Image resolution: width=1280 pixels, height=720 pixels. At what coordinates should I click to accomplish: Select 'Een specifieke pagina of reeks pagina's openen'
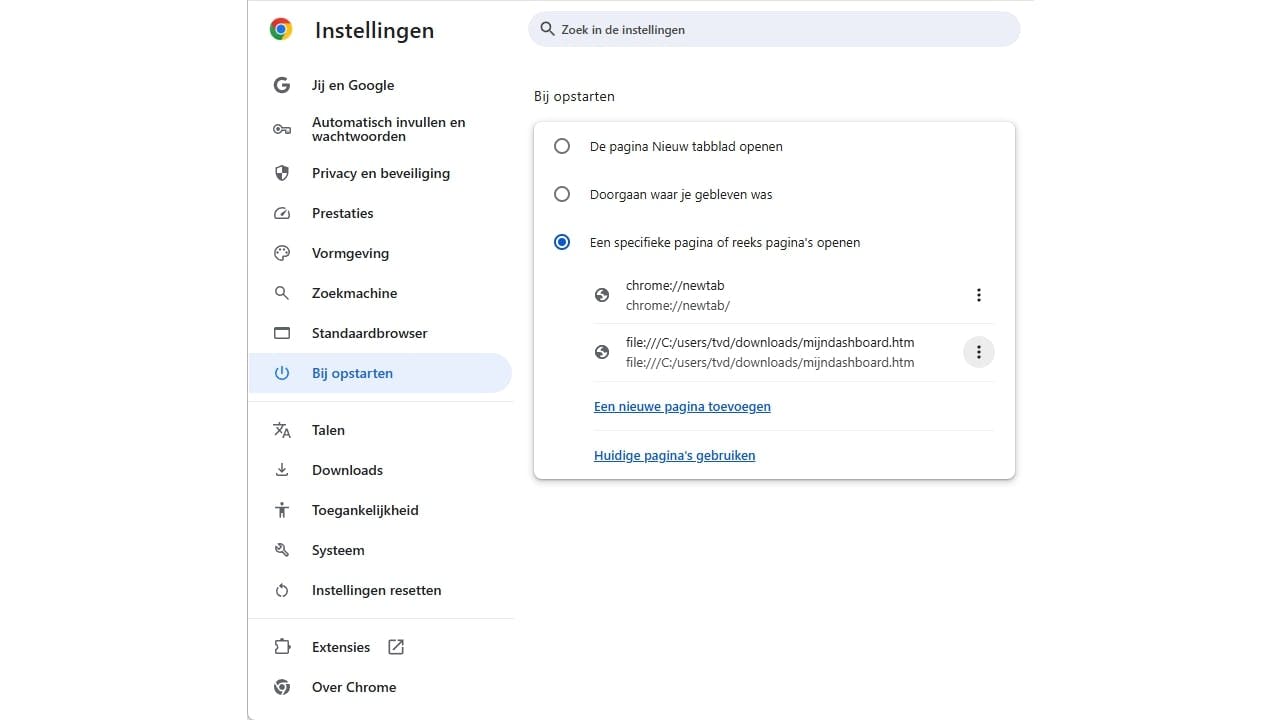pyautogui.click(x=562, y=242)
